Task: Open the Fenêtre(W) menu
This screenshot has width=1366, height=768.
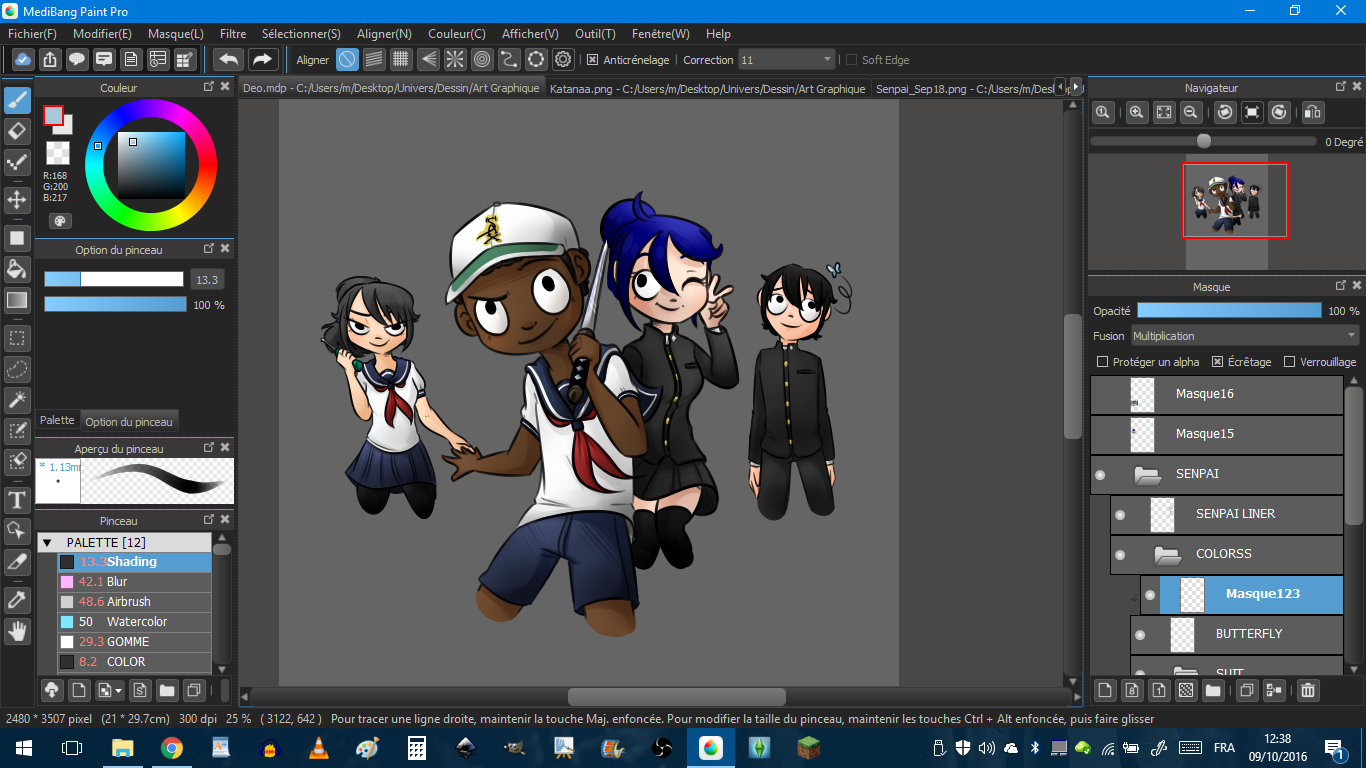Action: 661,33
